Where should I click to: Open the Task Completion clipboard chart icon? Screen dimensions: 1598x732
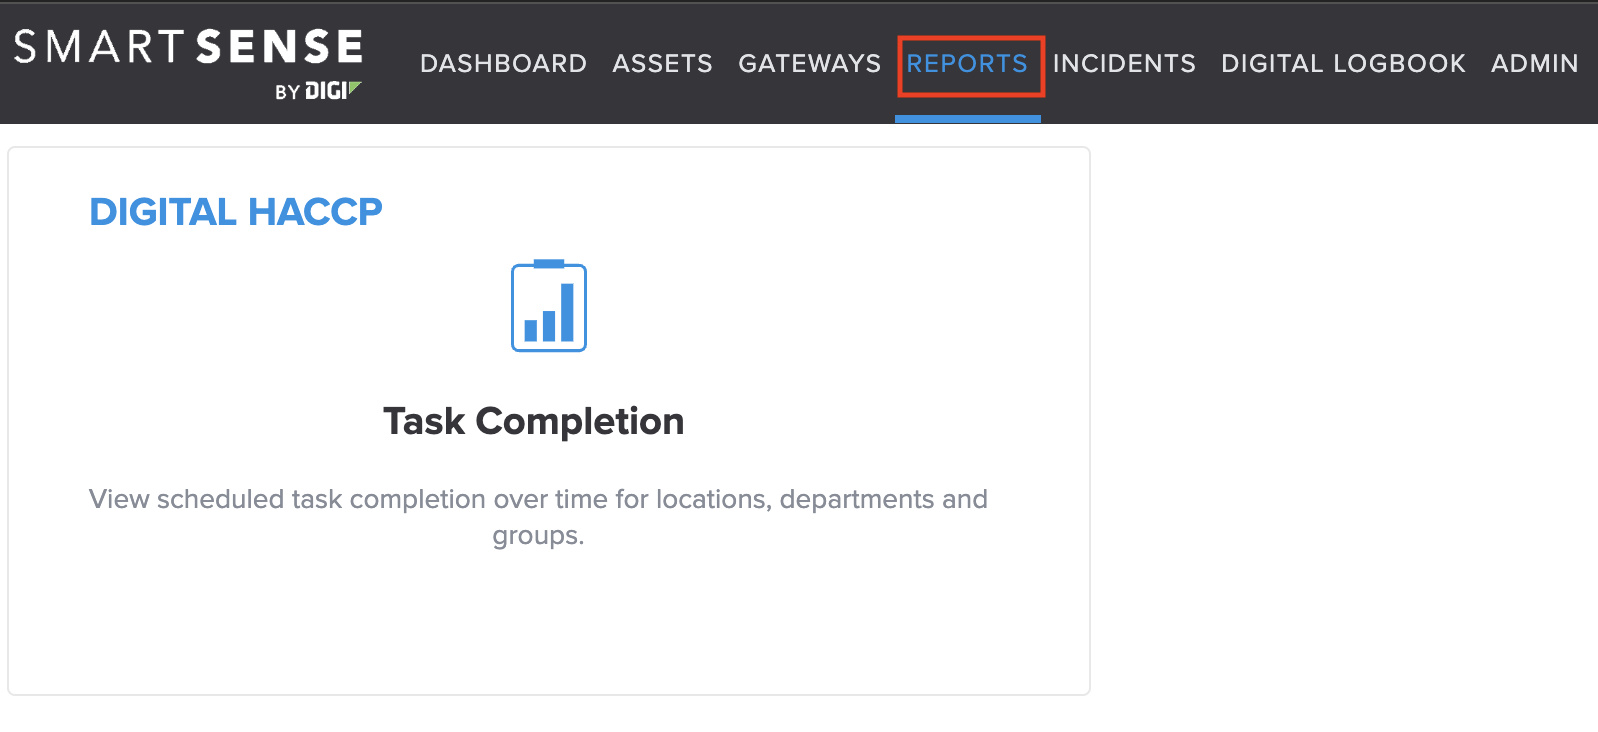click(x=549, y=306)
